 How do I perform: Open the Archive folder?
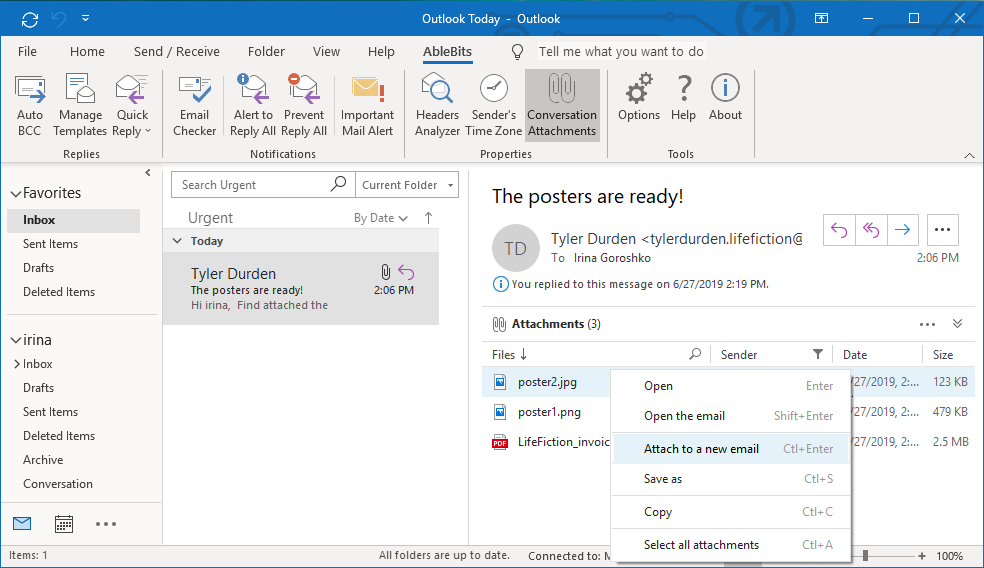point(43,459)
